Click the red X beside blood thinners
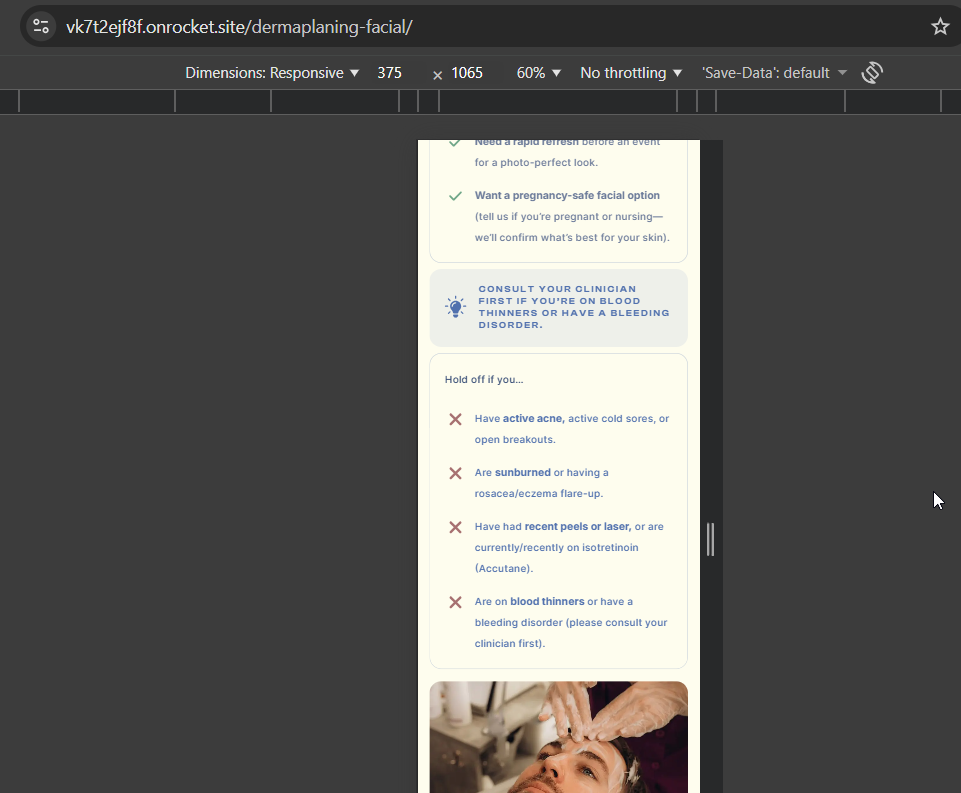961x793 pixels. [455, 602]
